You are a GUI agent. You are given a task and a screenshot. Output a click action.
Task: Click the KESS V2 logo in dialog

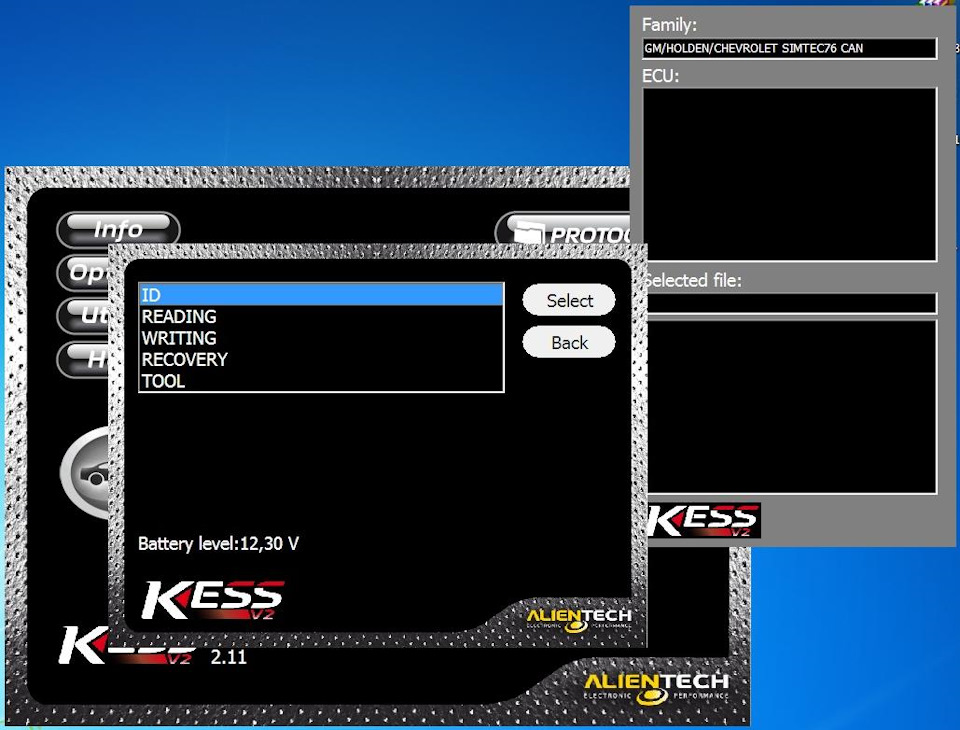coord(213,600)
